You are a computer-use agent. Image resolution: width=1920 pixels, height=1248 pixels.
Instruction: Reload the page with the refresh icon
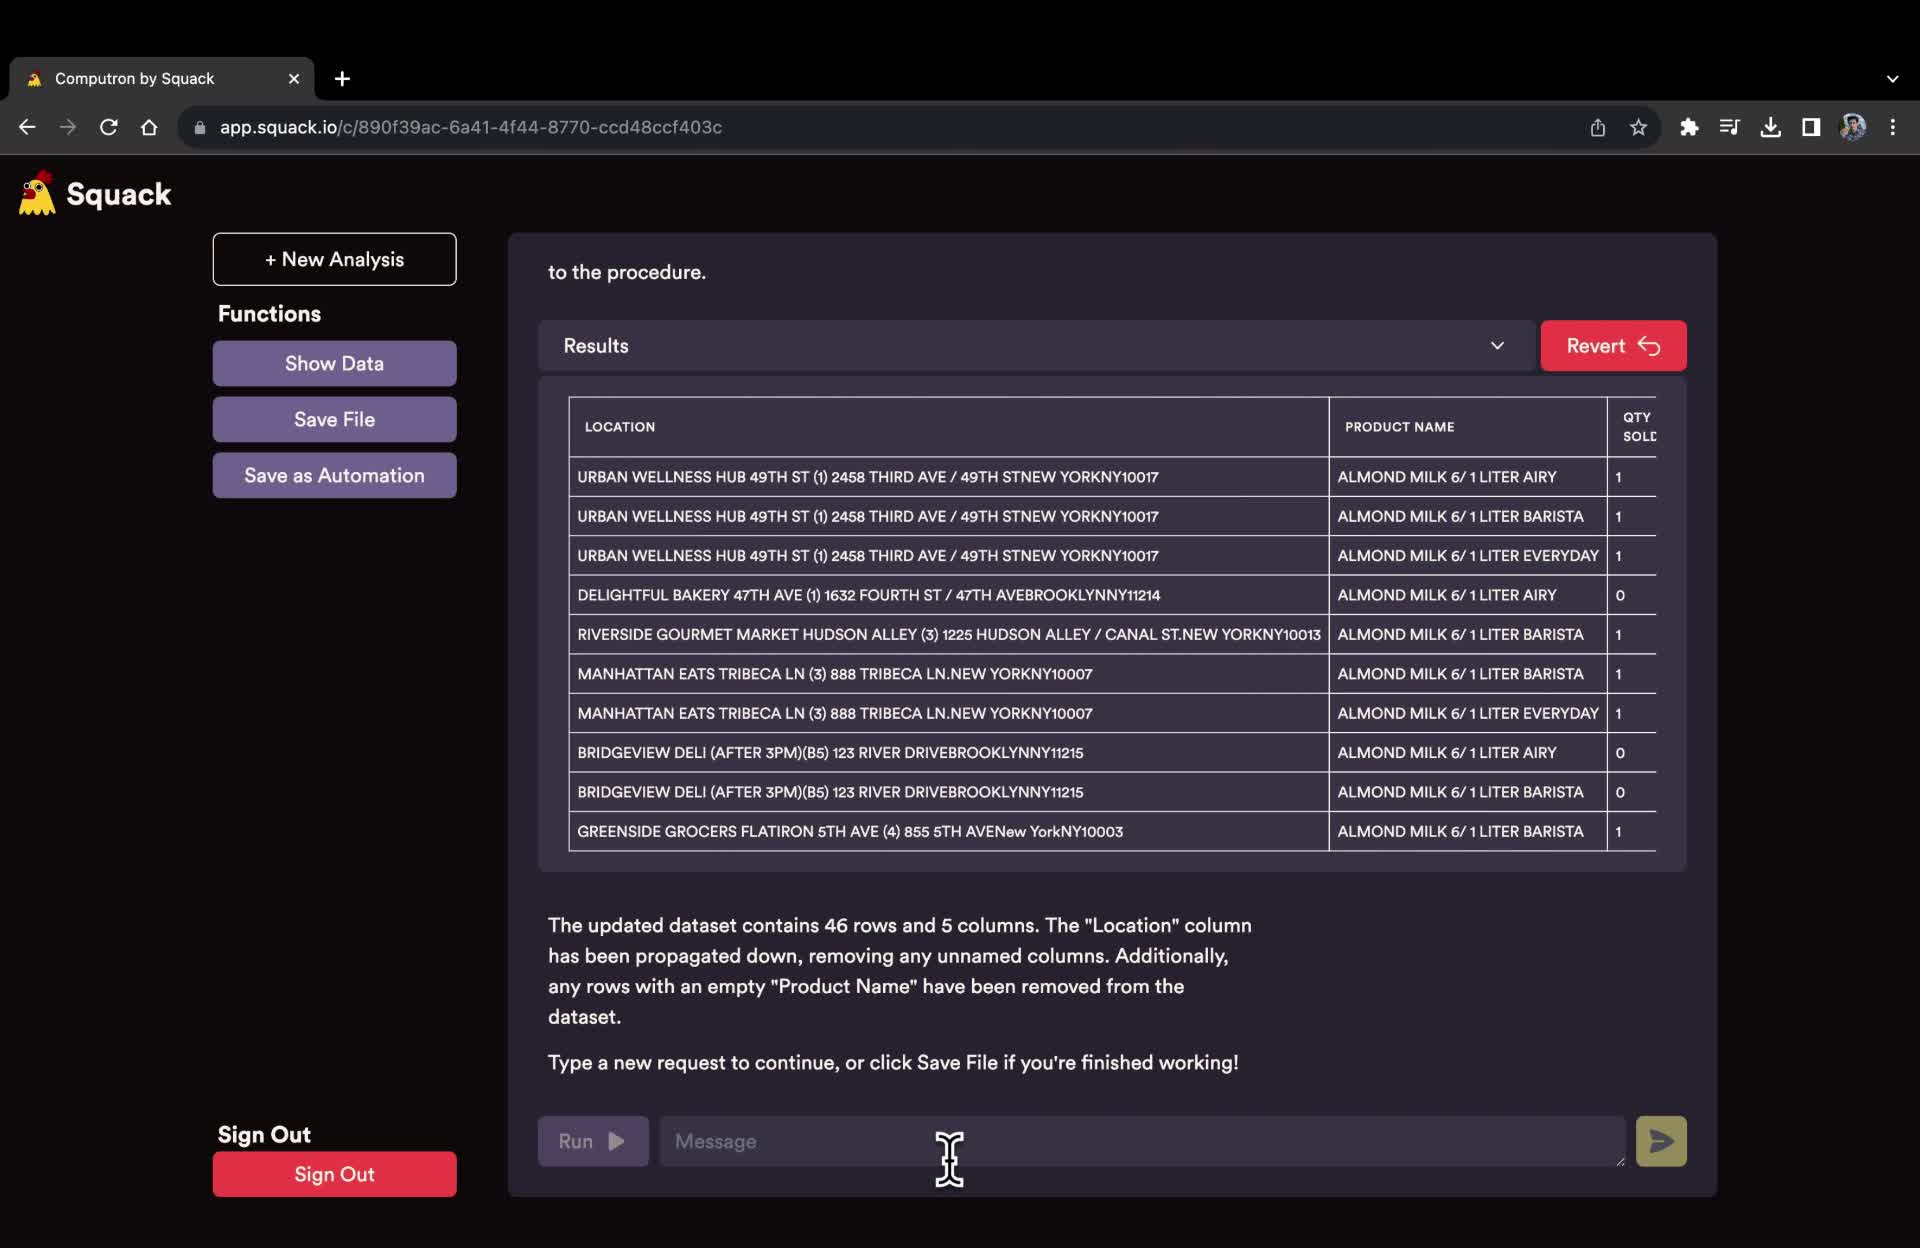coord(108,127)
